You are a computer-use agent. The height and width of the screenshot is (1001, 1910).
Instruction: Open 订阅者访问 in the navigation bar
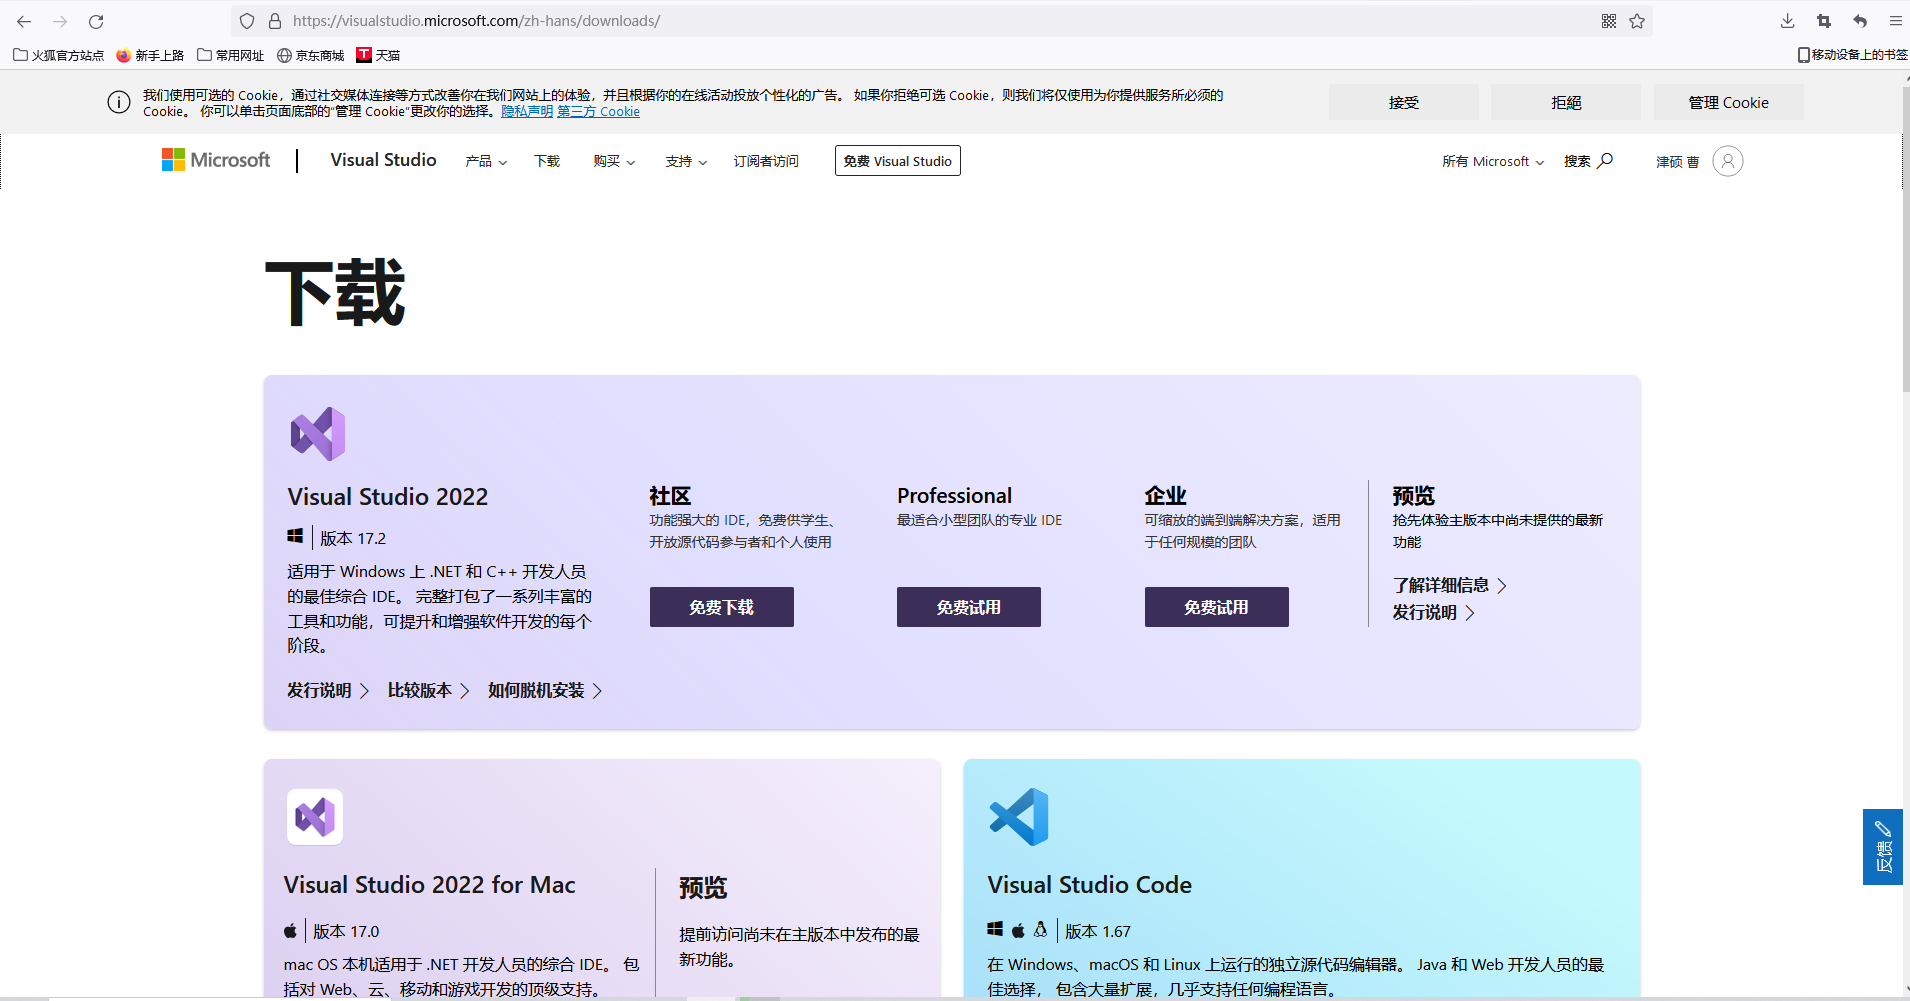tap(766, 161)
